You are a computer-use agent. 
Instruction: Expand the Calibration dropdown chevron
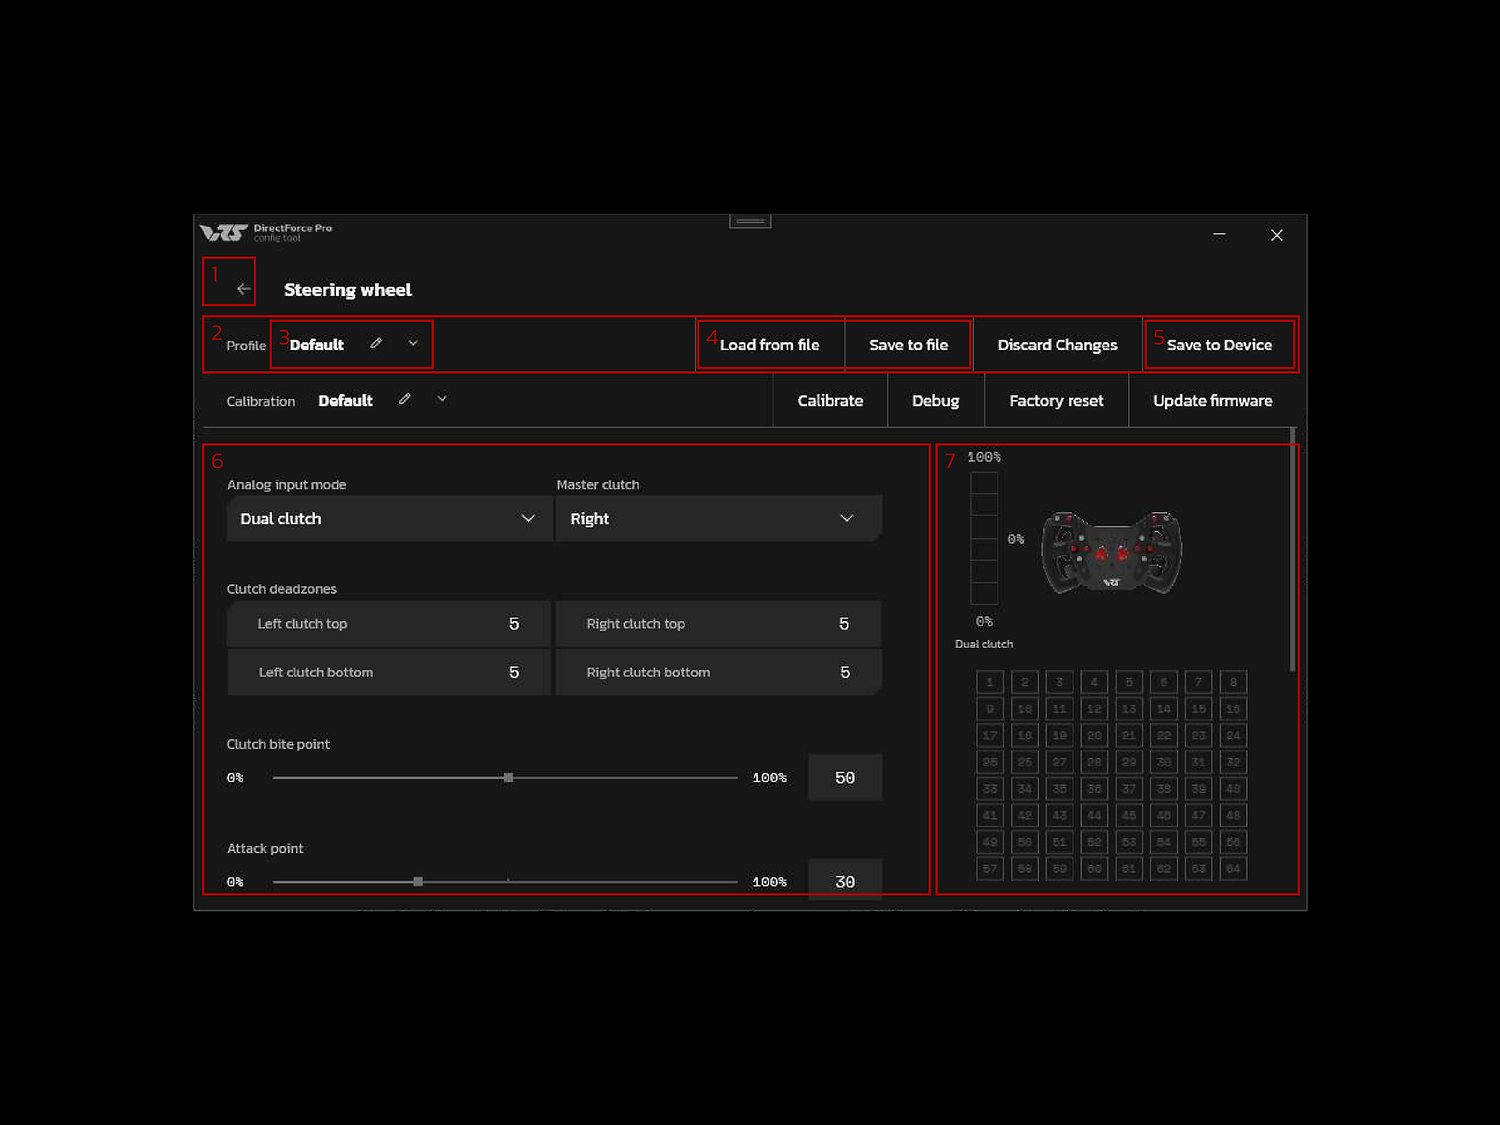click(442, 399)
